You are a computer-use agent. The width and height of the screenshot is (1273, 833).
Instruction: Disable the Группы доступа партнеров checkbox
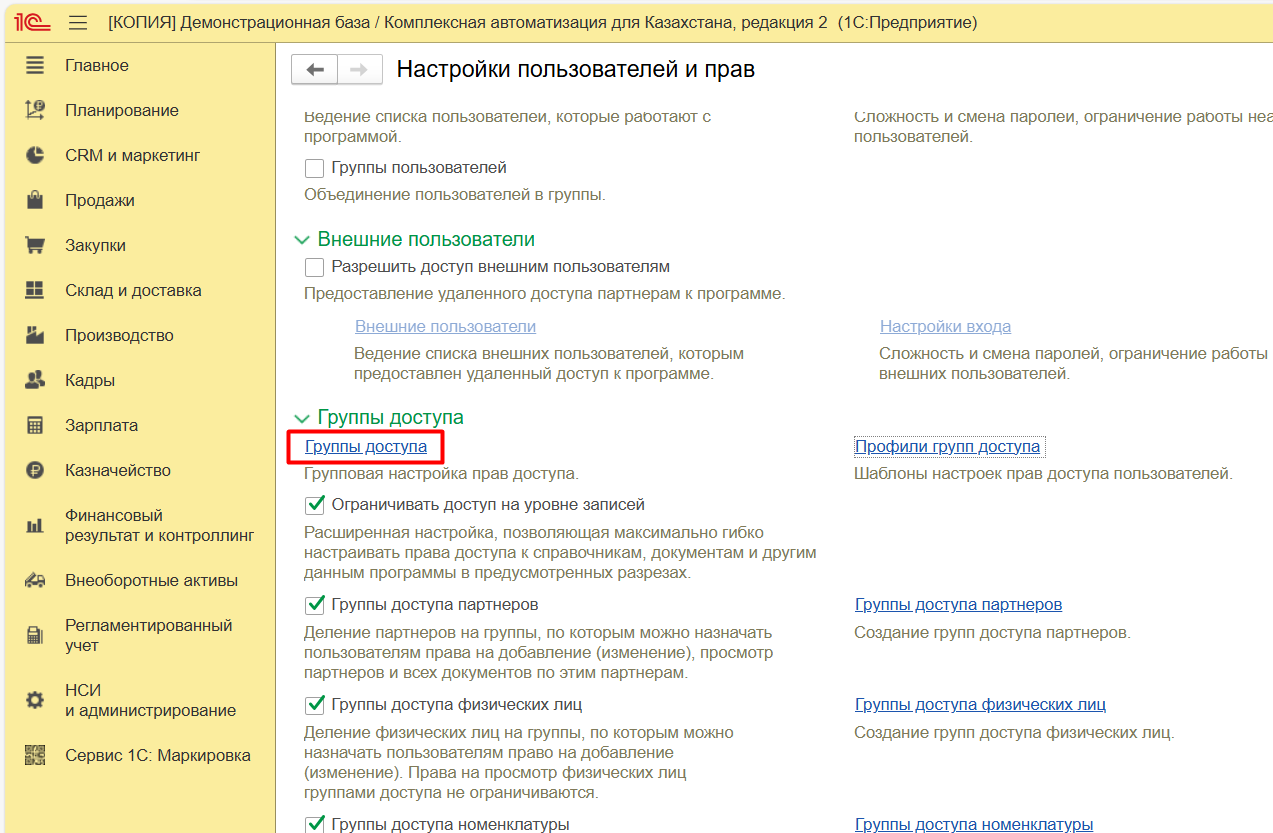pos(315,605)
